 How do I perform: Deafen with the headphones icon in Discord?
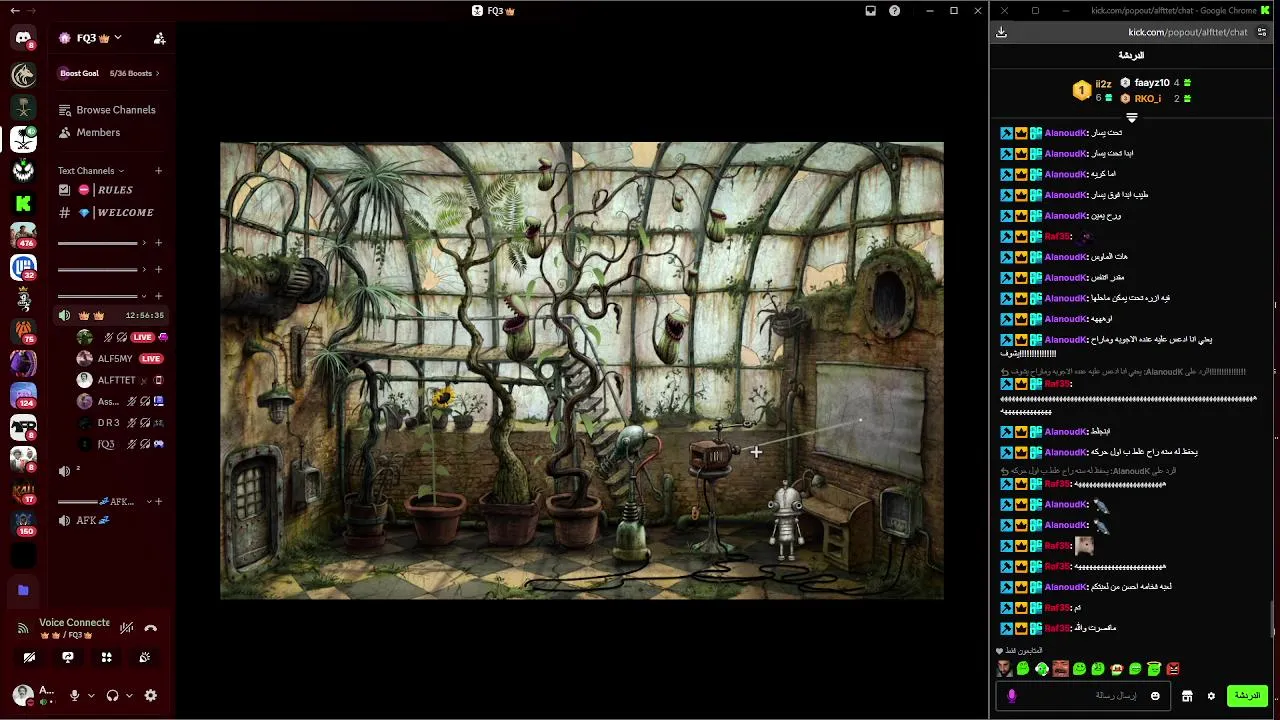tap(112, 695)
